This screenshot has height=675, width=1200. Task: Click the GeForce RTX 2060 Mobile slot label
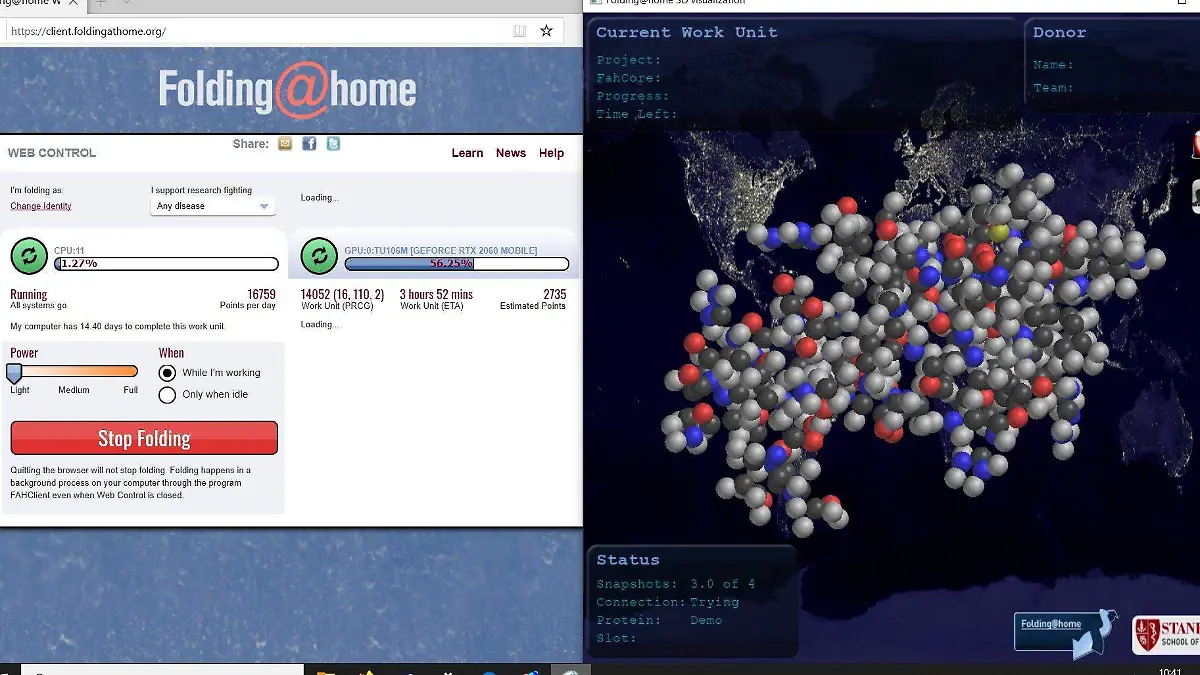click(441, 250)
